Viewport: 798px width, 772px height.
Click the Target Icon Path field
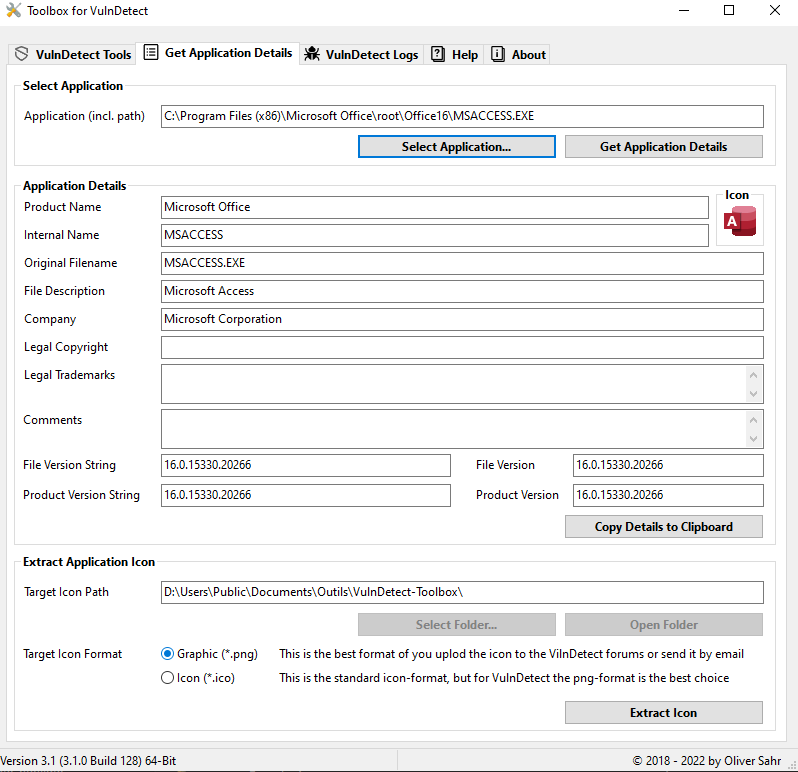click(x=462, y=592)
